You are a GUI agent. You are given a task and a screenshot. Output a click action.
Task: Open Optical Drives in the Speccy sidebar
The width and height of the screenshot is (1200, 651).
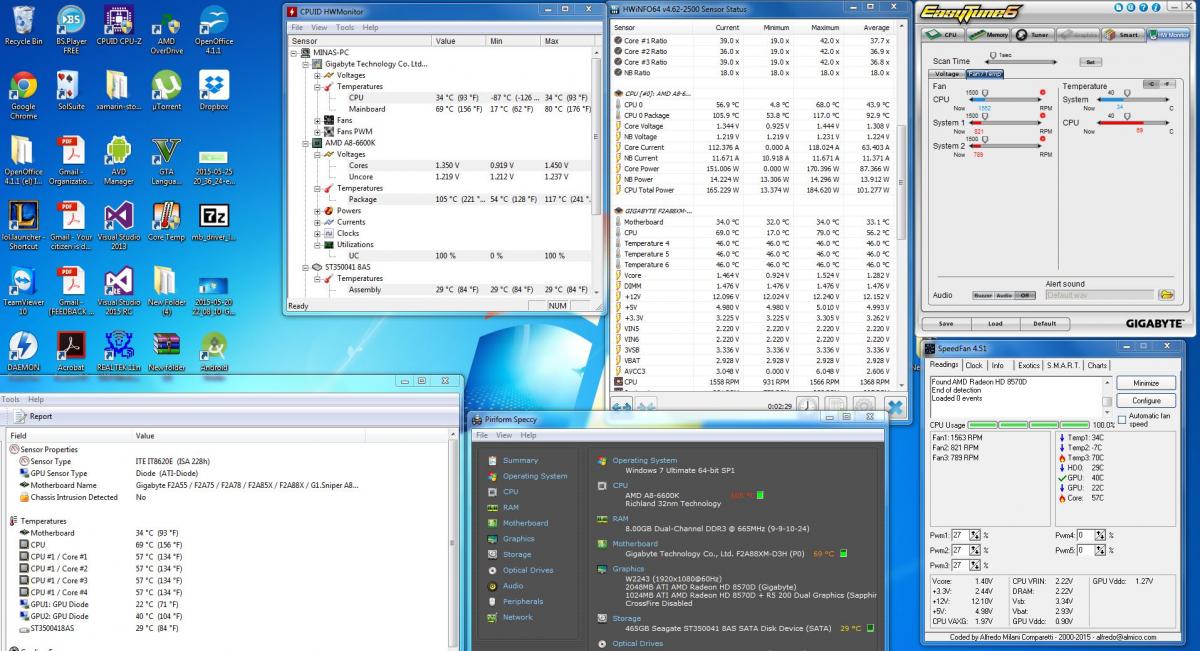520,570
